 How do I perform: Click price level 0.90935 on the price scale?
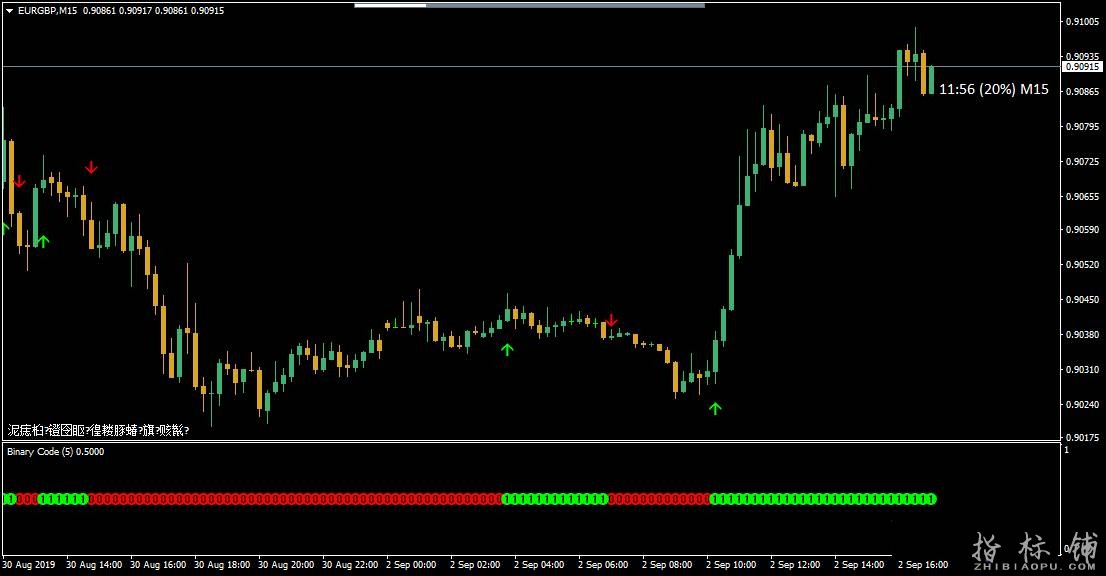(1083, 56)
